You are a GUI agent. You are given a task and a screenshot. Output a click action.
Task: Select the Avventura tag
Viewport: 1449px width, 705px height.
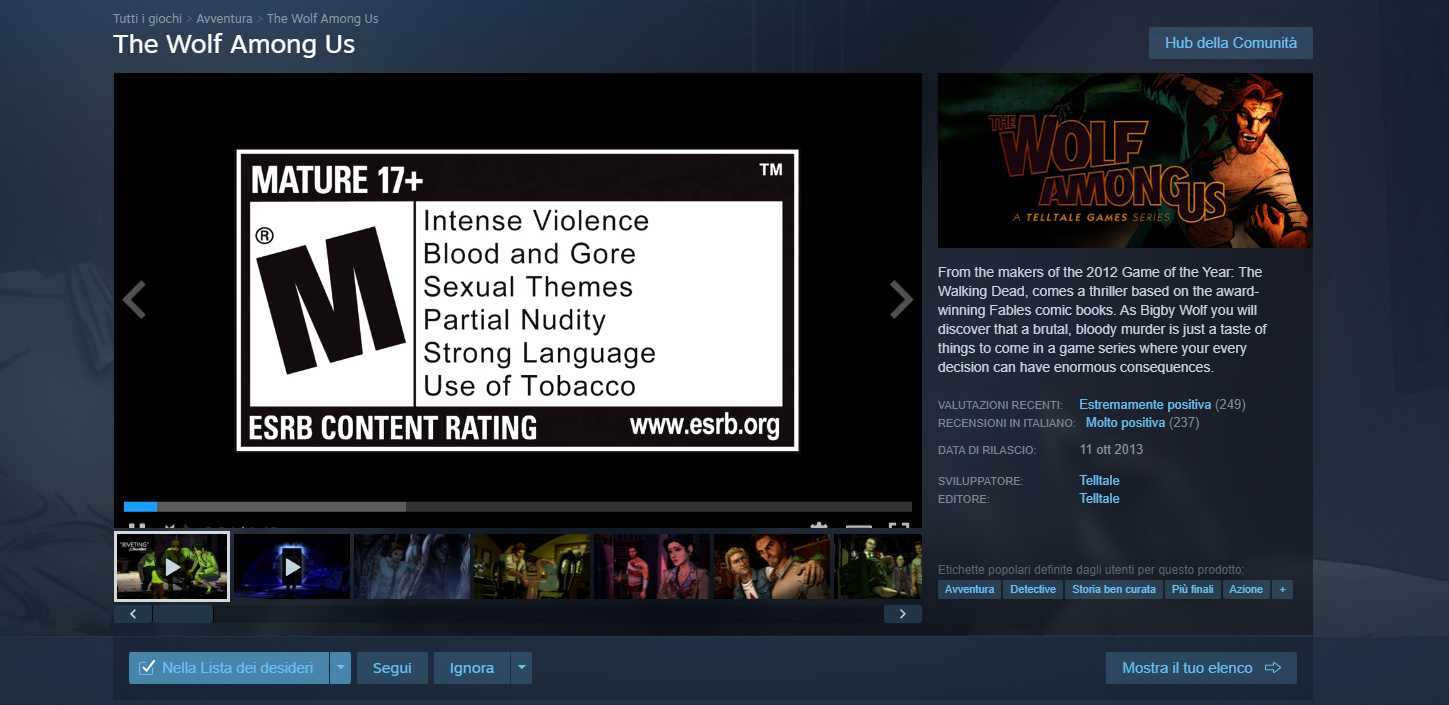(969, 590)
